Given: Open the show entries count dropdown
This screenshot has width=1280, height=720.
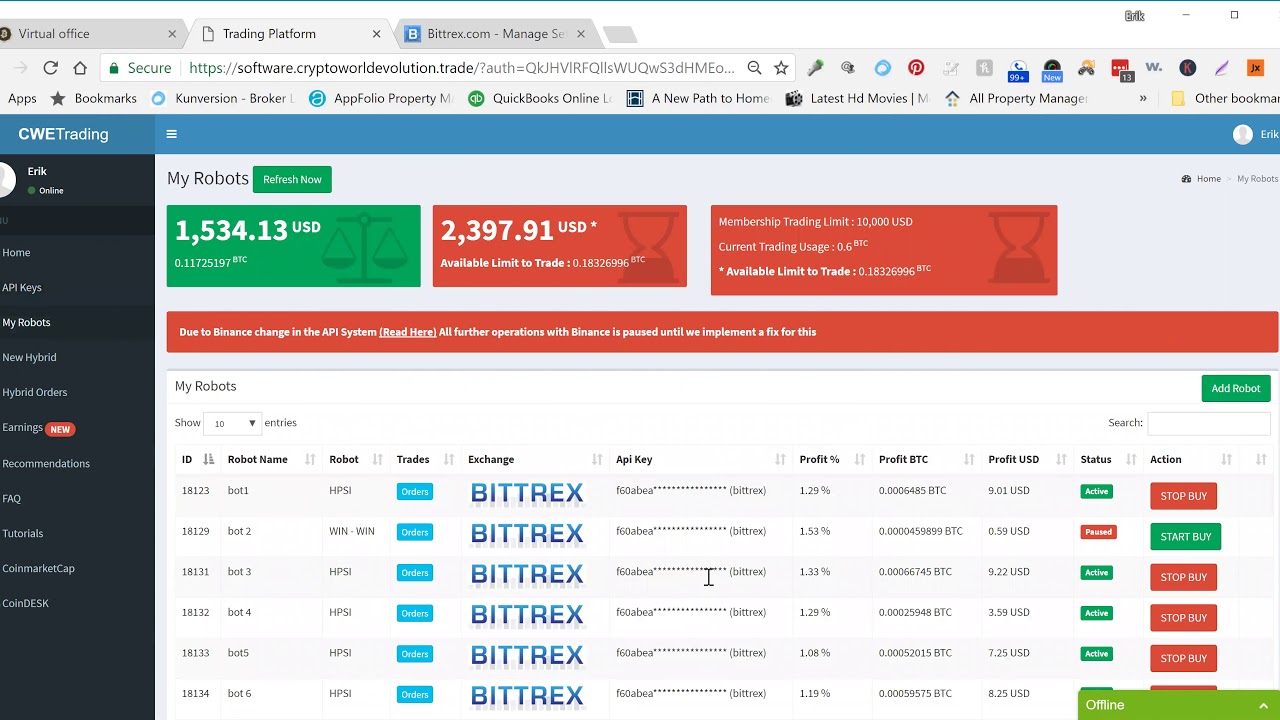Looking at the screenshot, I should 232,423.
